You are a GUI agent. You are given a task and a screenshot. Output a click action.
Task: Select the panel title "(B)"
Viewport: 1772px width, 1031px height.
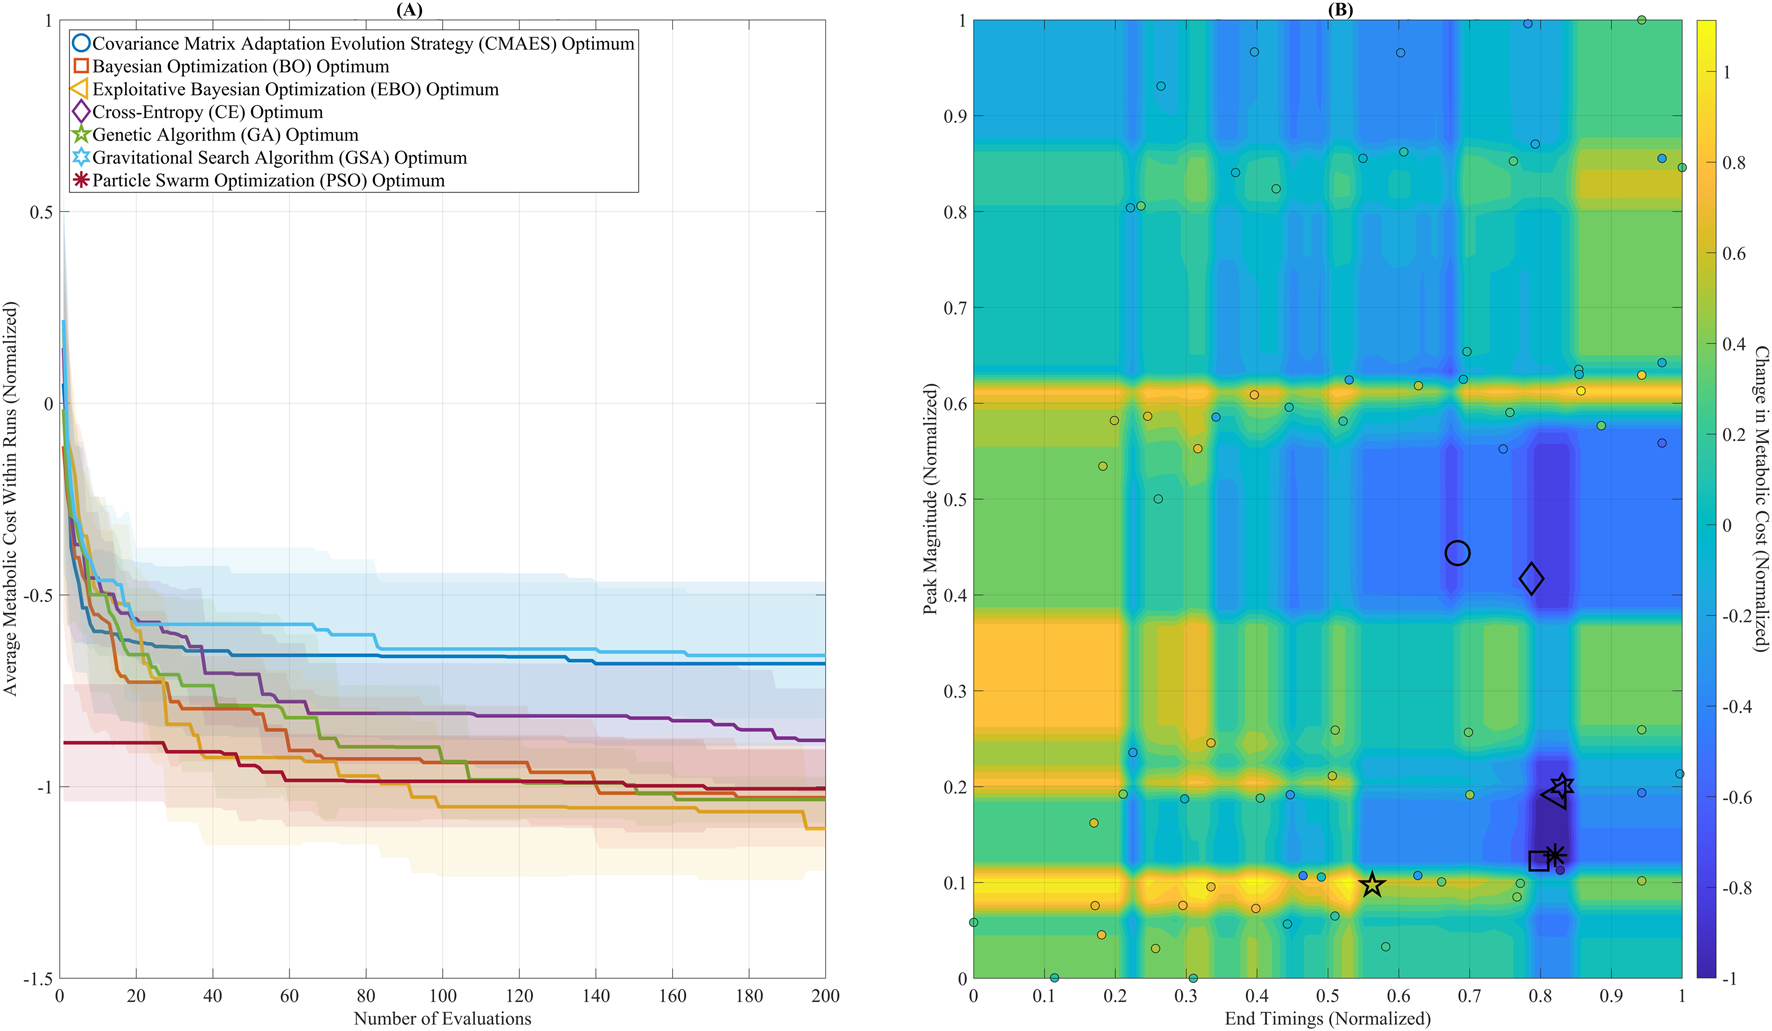[x=1340, y=9]
